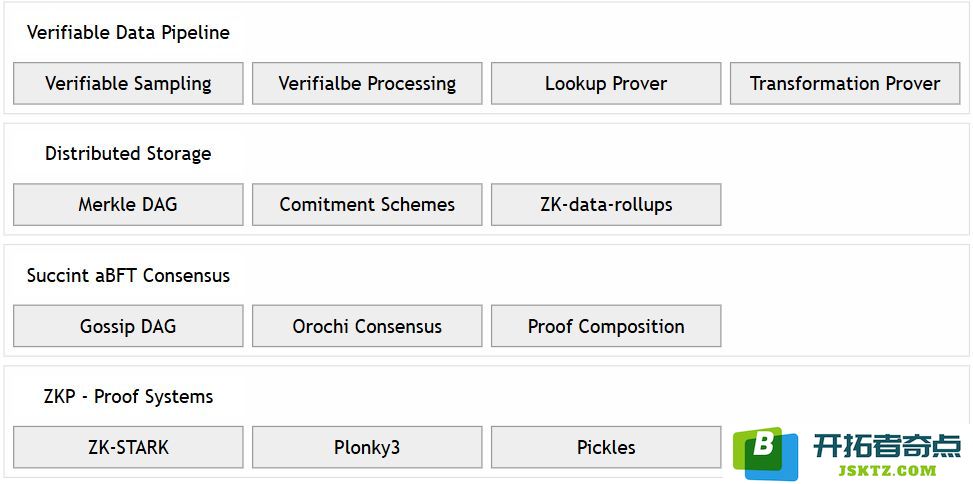
Task: Select the Distributed Storage heading
Action: [128, 153]
